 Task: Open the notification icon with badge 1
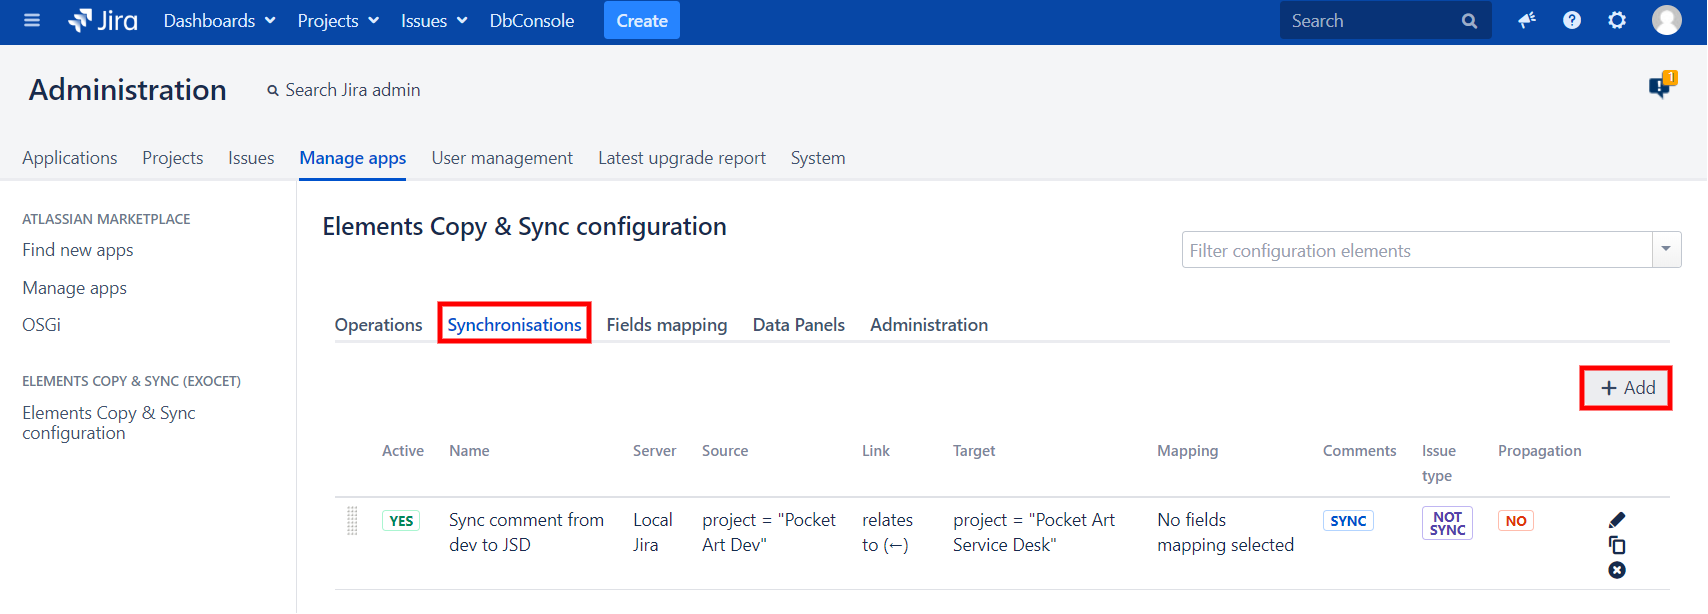(1662, 85)
